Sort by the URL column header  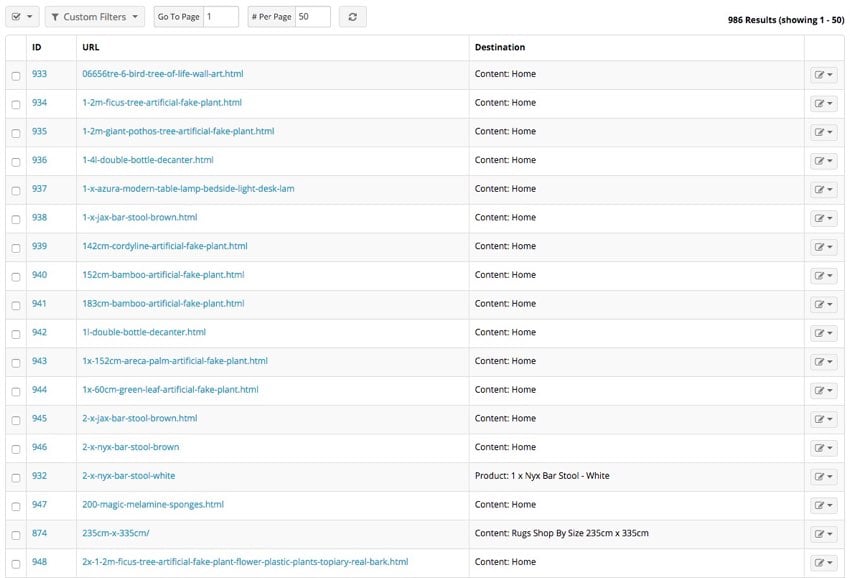pos(91,47)
